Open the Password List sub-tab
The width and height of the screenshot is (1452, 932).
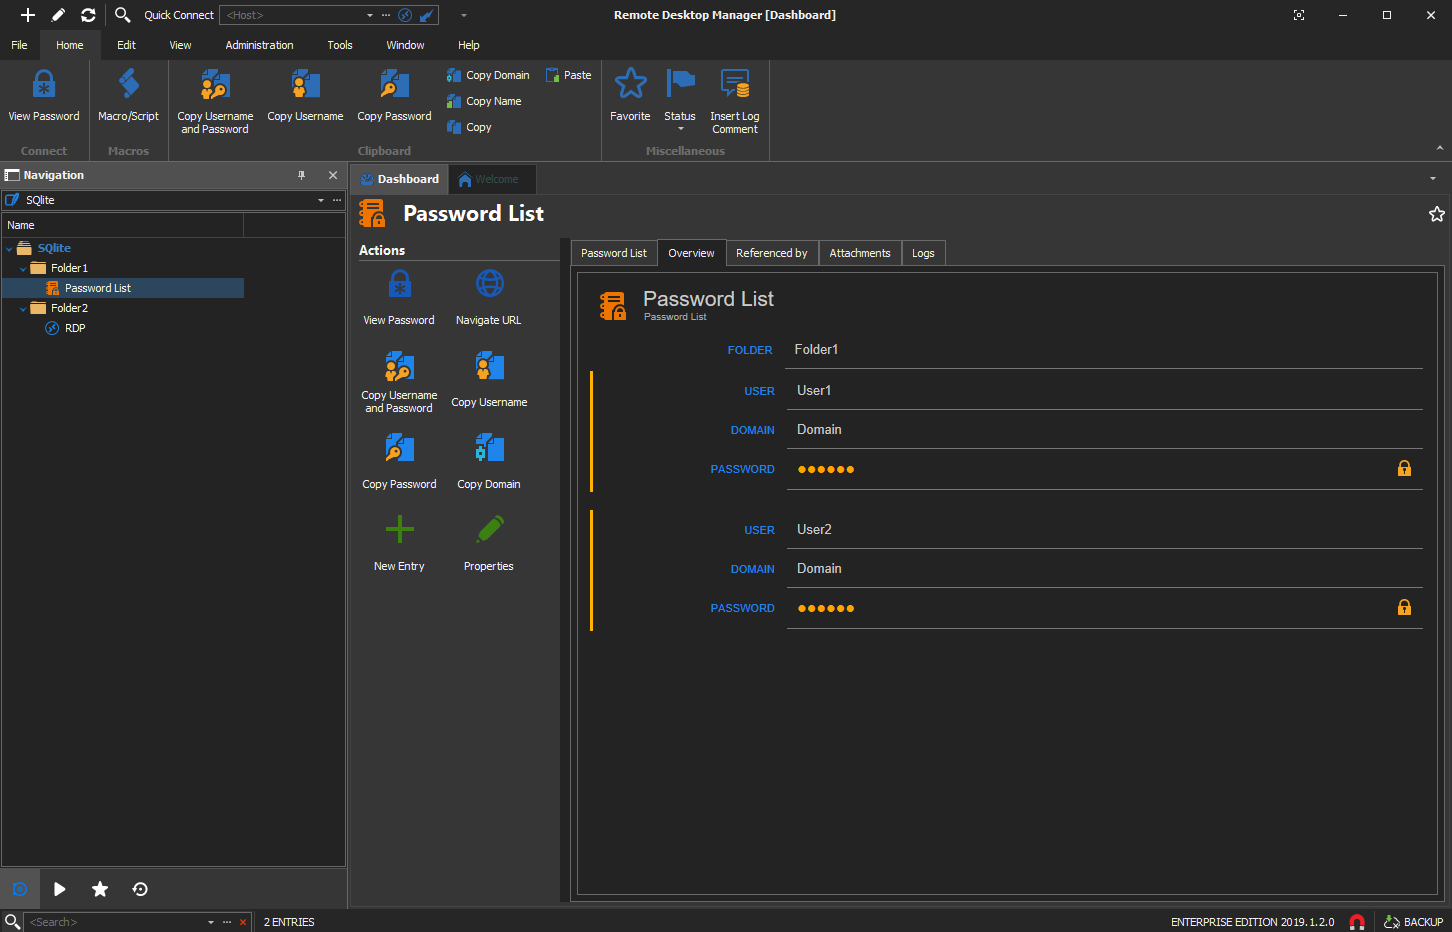[x=614, y=253]
